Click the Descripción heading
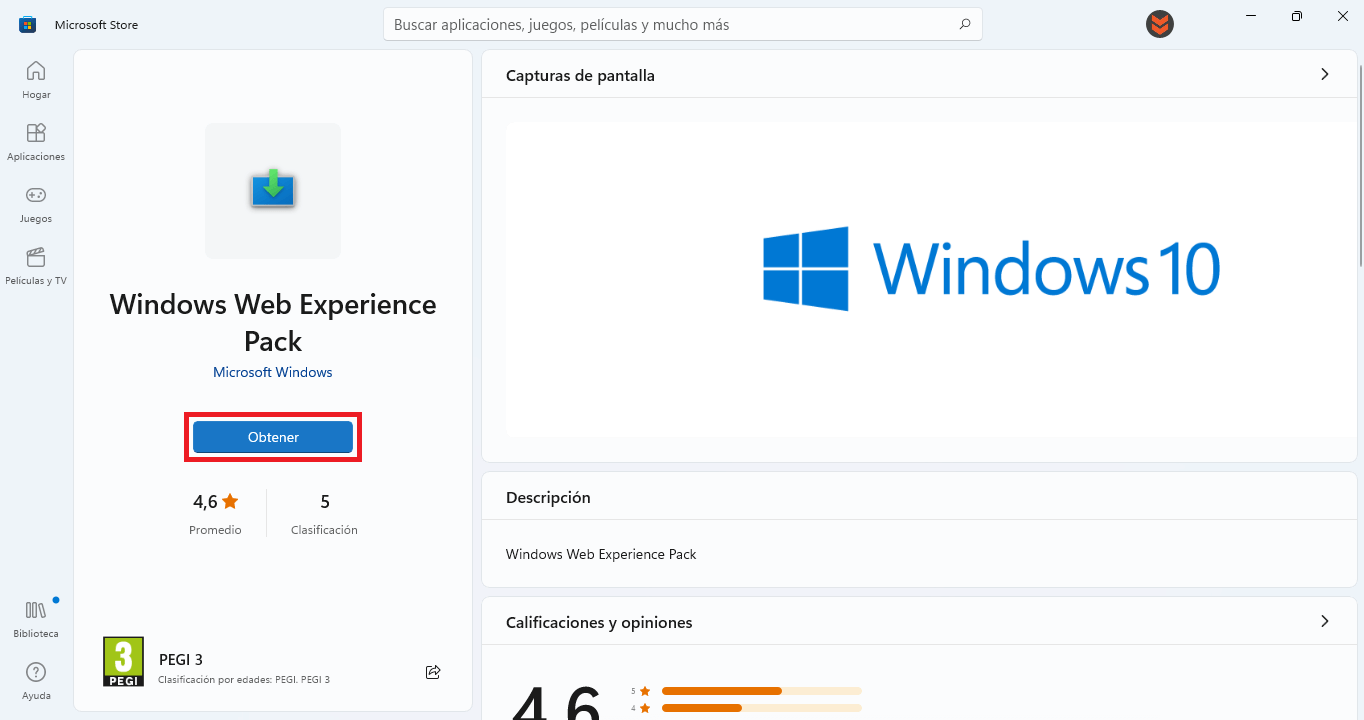Viewport: 1364px width, 720px height. click(548, 497)
